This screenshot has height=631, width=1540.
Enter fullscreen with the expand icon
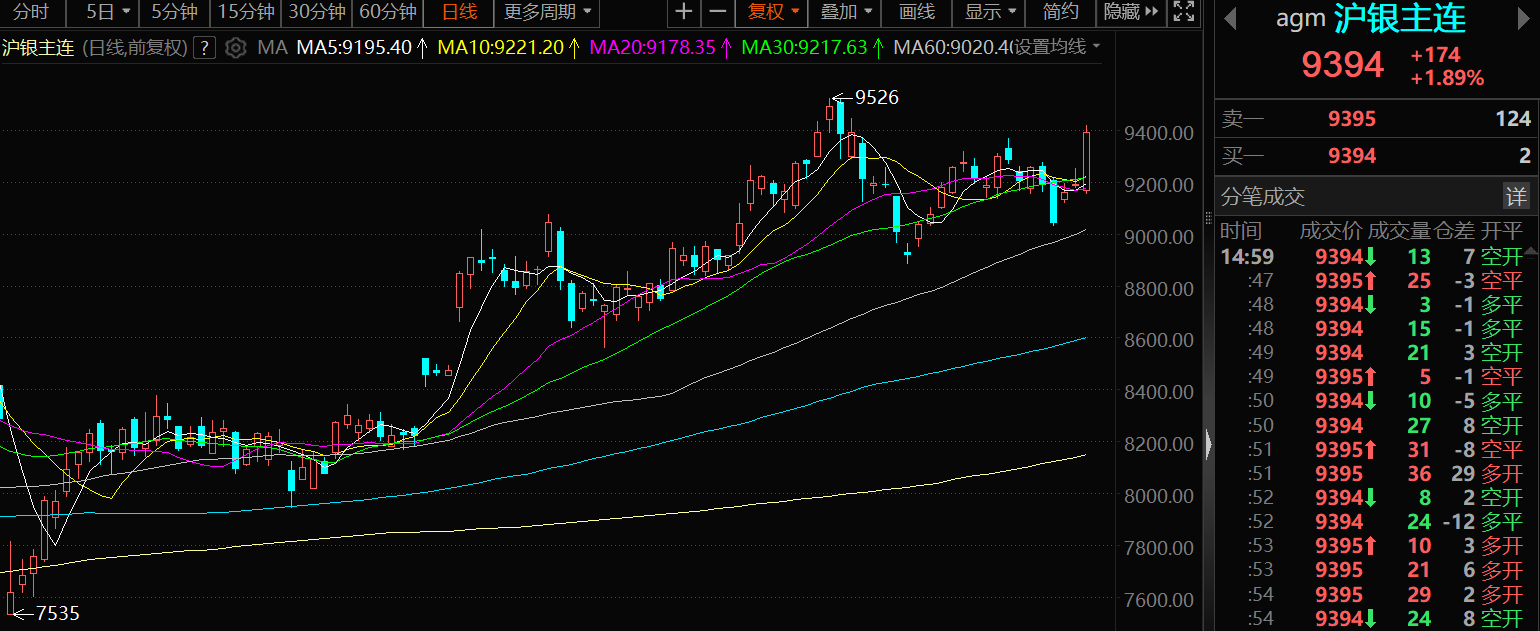click(1183, 12)
